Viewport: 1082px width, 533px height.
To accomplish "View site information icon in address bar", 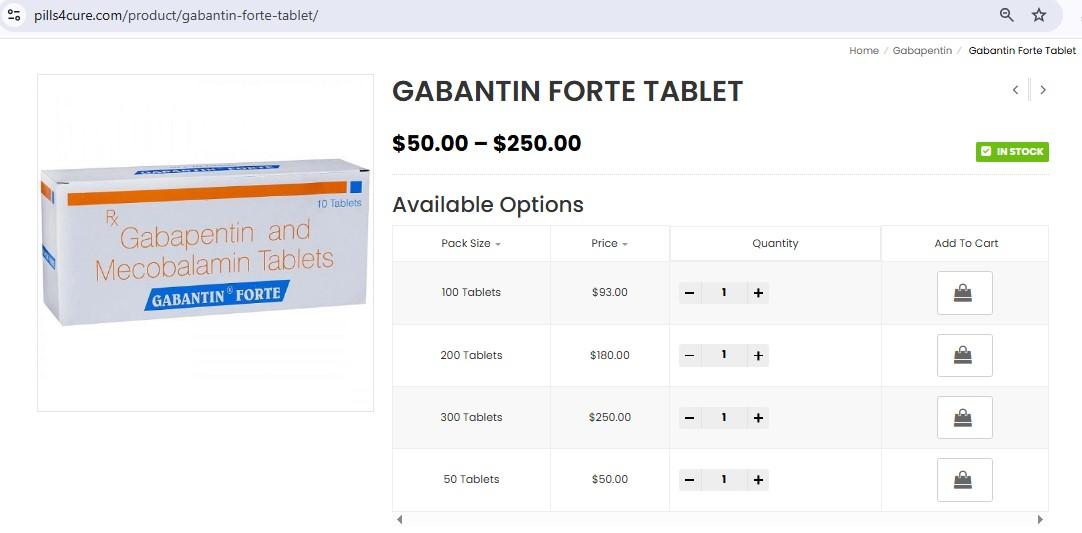I will (x=14, y=16).
